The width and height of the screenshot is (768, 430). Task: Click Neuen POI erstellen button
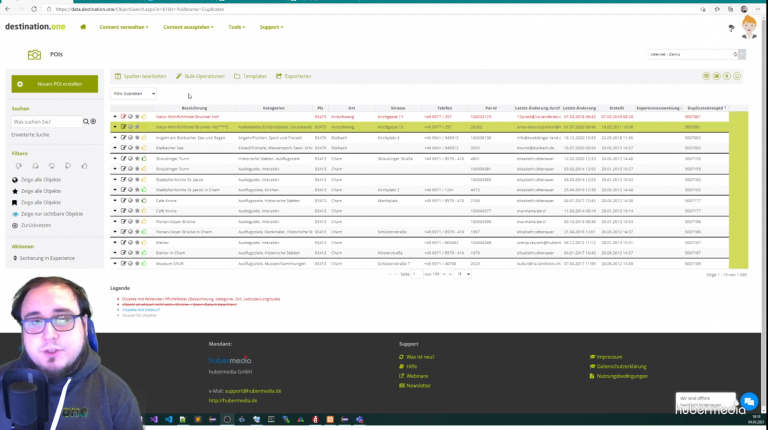(55, 84)
